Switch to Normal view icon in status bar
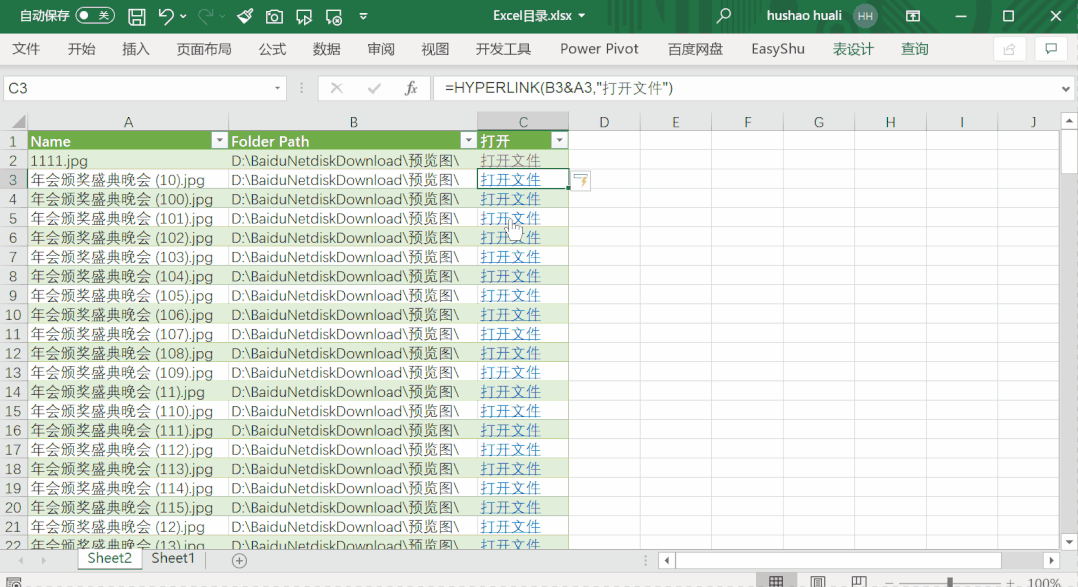 tap(776, 582)
